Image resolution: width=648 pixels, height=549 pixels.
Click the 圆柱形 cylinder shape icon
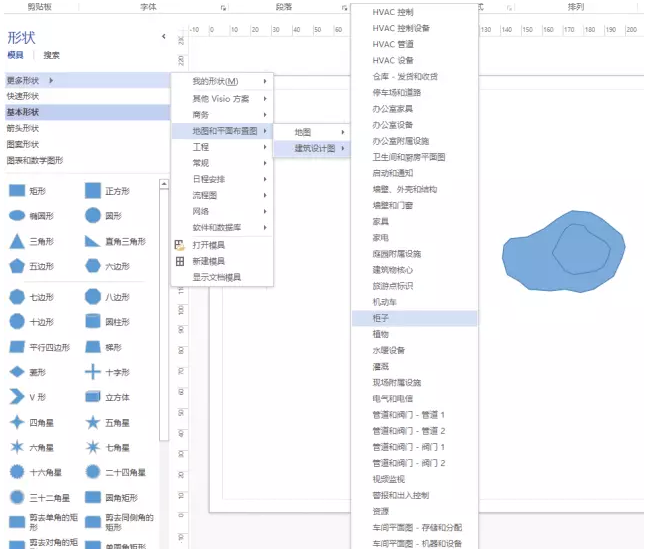click(92, 322)
